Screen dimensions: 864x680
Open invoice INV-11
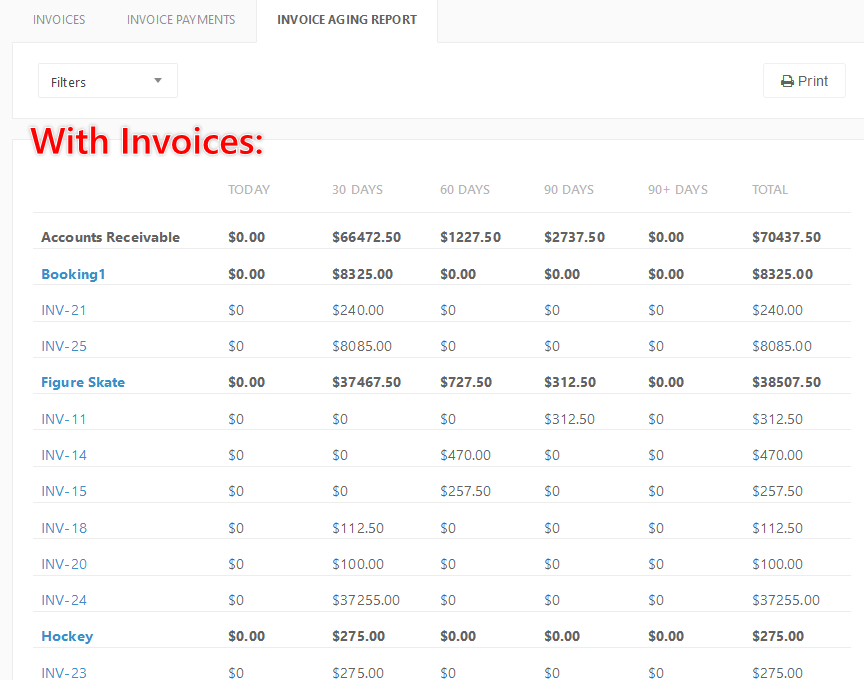coord(64,419)
